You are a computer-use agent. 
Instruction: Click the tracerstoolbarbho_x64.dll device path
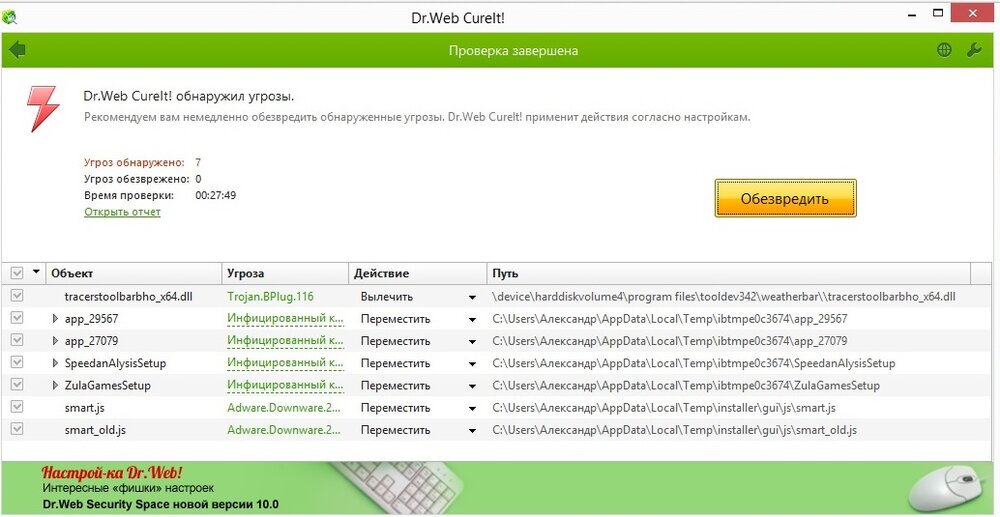(x=724, y=296)
